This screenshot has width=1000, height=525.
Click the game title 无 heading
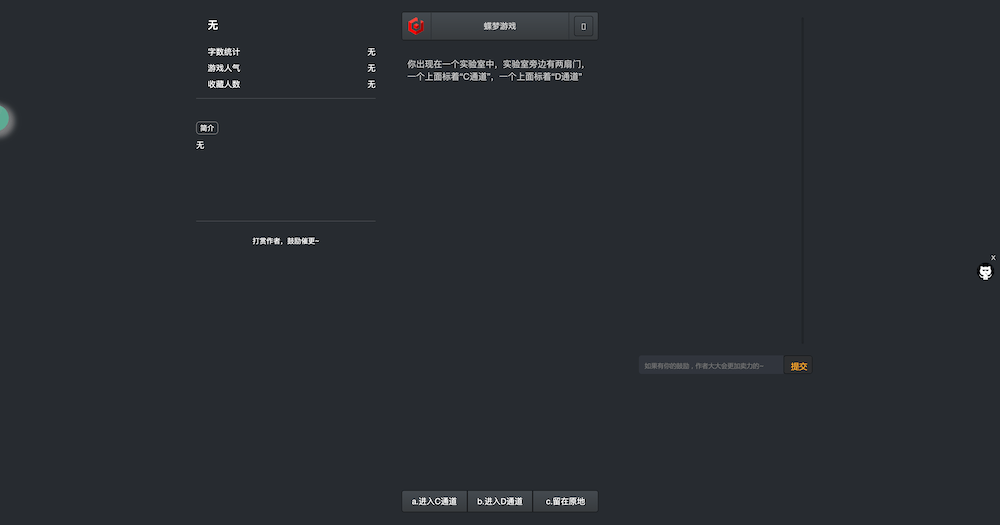coord(213,26)
